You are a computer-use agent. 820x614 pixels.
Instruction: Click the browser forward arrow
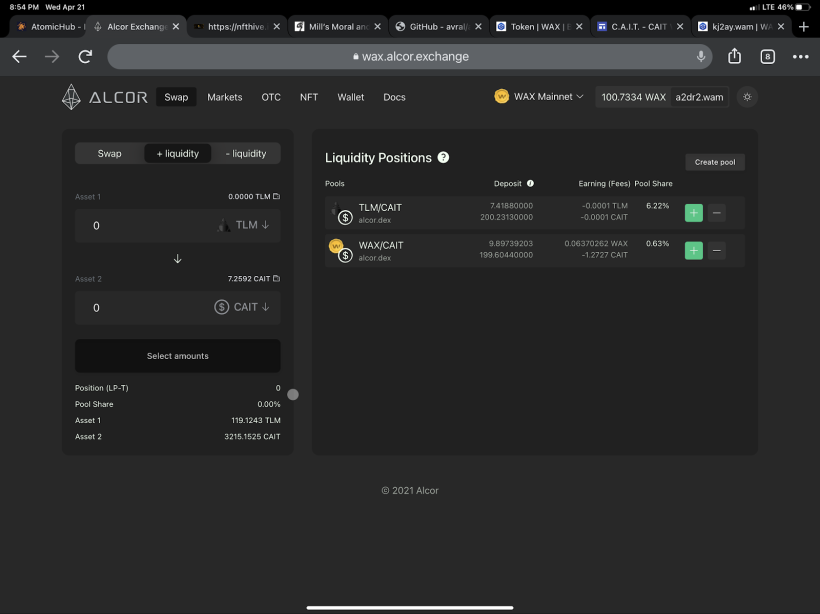pyautogui.click(x=52, y=56)
